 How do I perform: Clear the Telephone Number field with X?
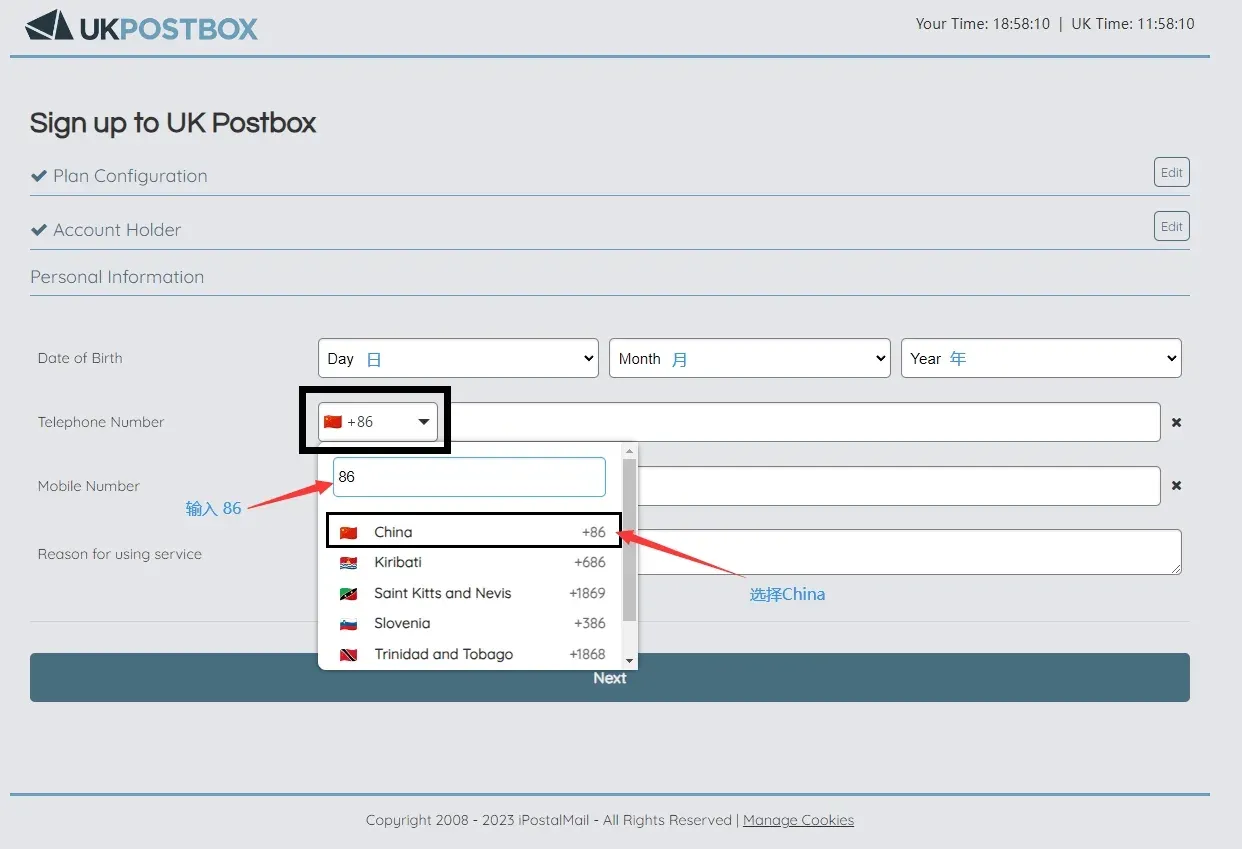click(1176, 423)
